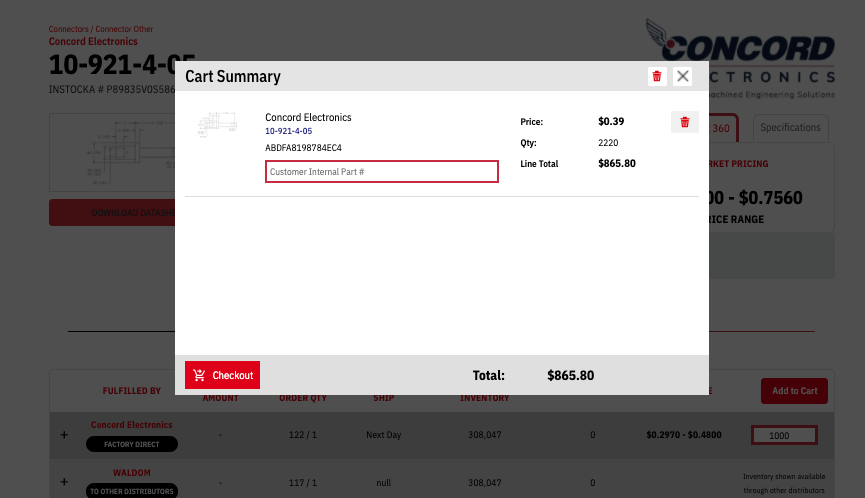Select the cart product thumbnail image

pyautogui.click(x=217, y=124)
